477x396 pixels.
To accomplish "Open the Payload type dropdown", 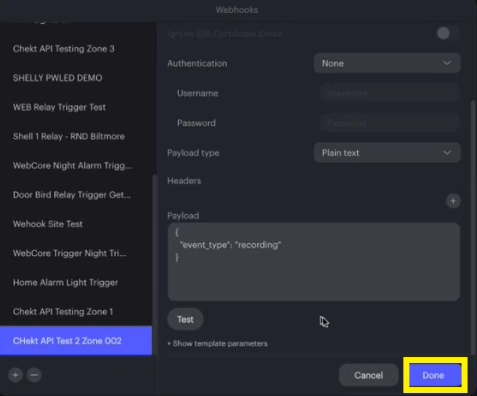I will [x=387, y=153].
